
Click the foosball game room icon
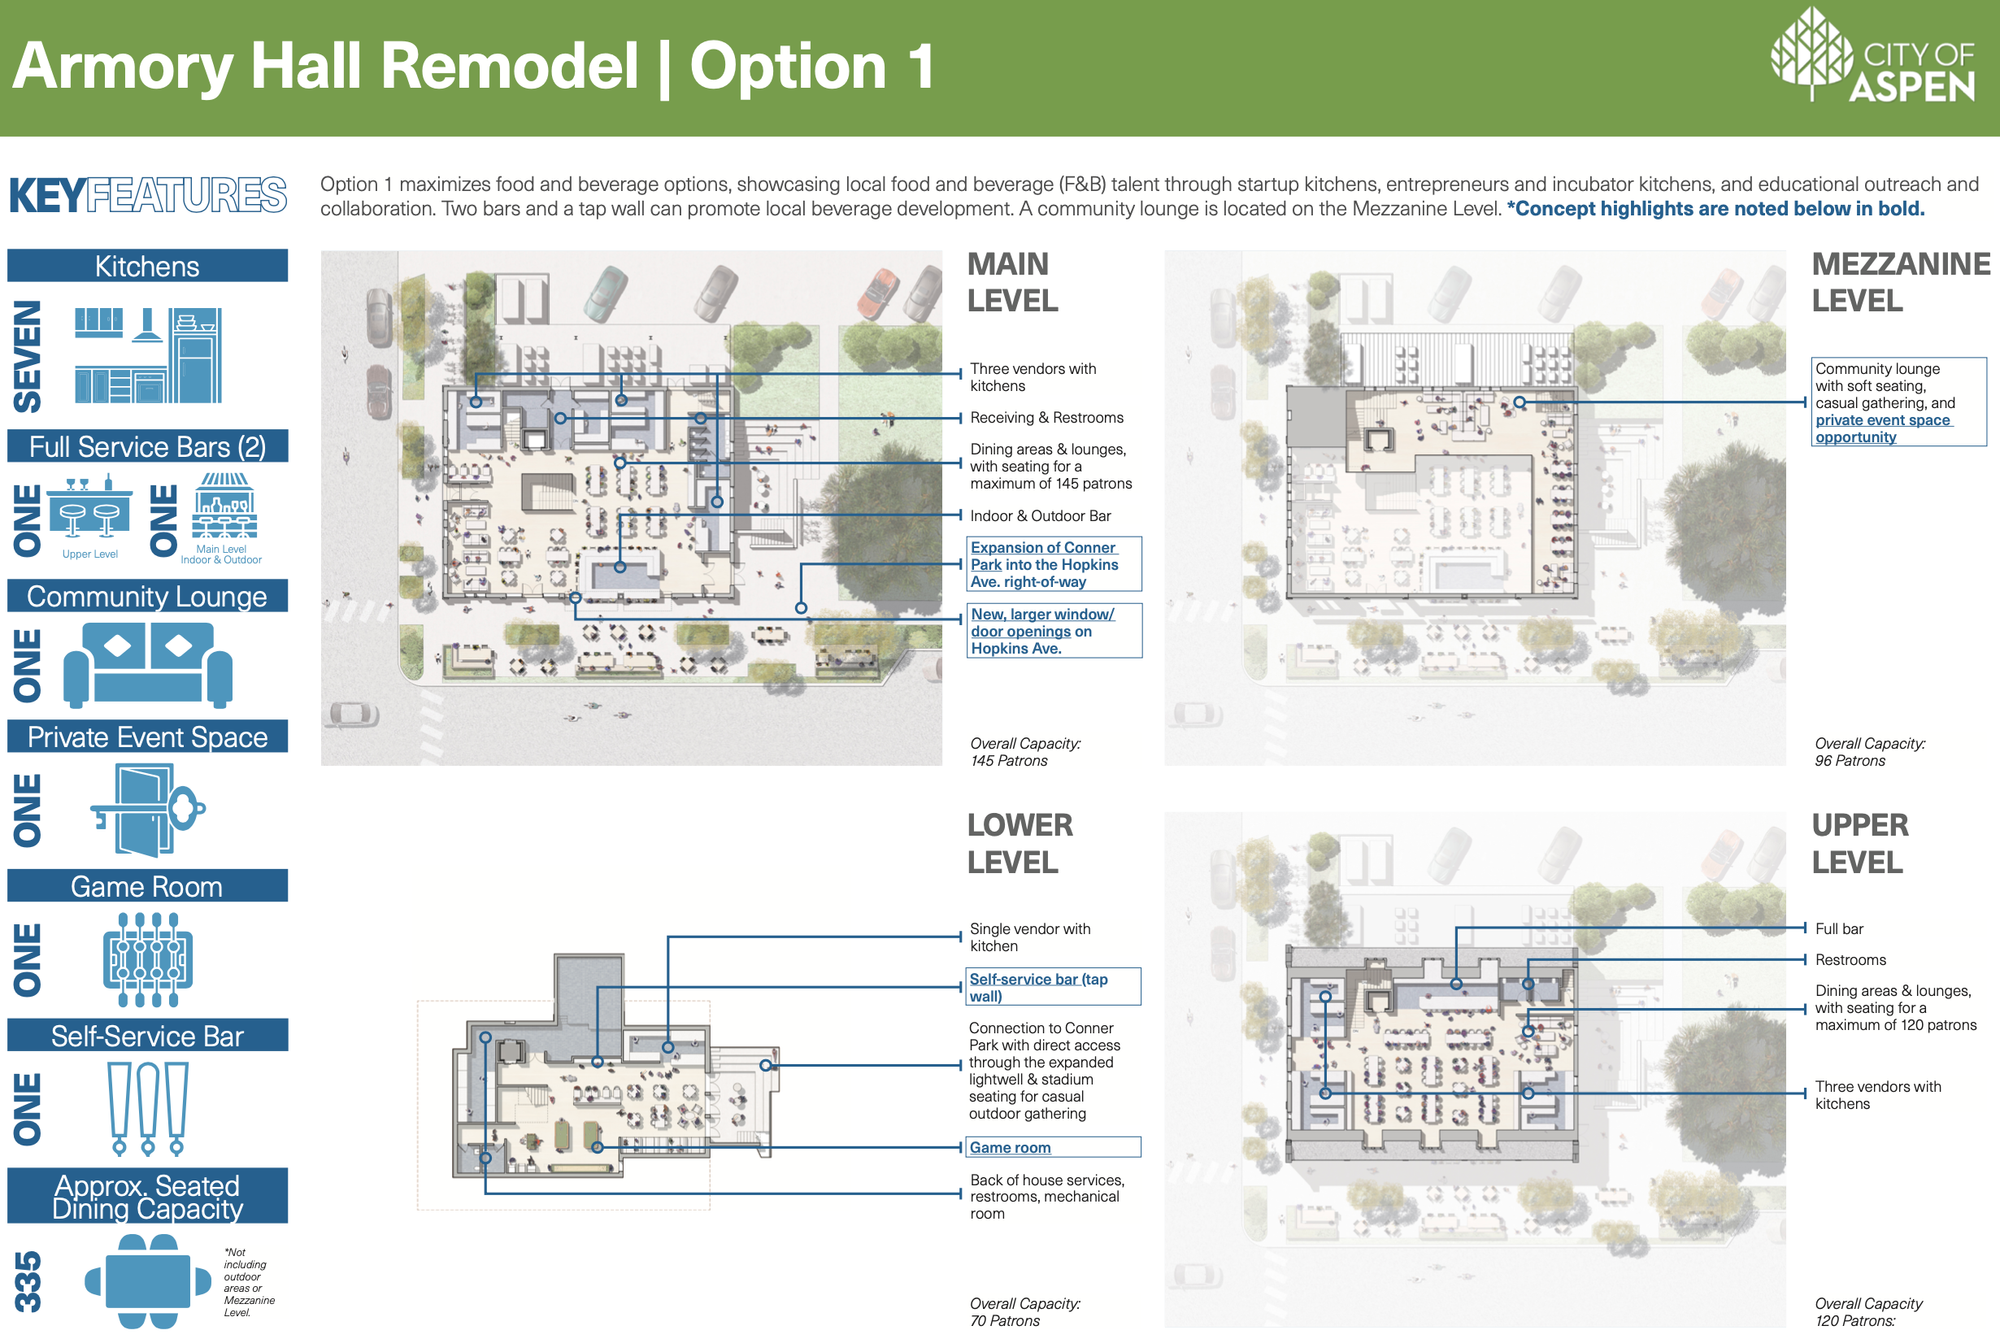click(148, 959)
